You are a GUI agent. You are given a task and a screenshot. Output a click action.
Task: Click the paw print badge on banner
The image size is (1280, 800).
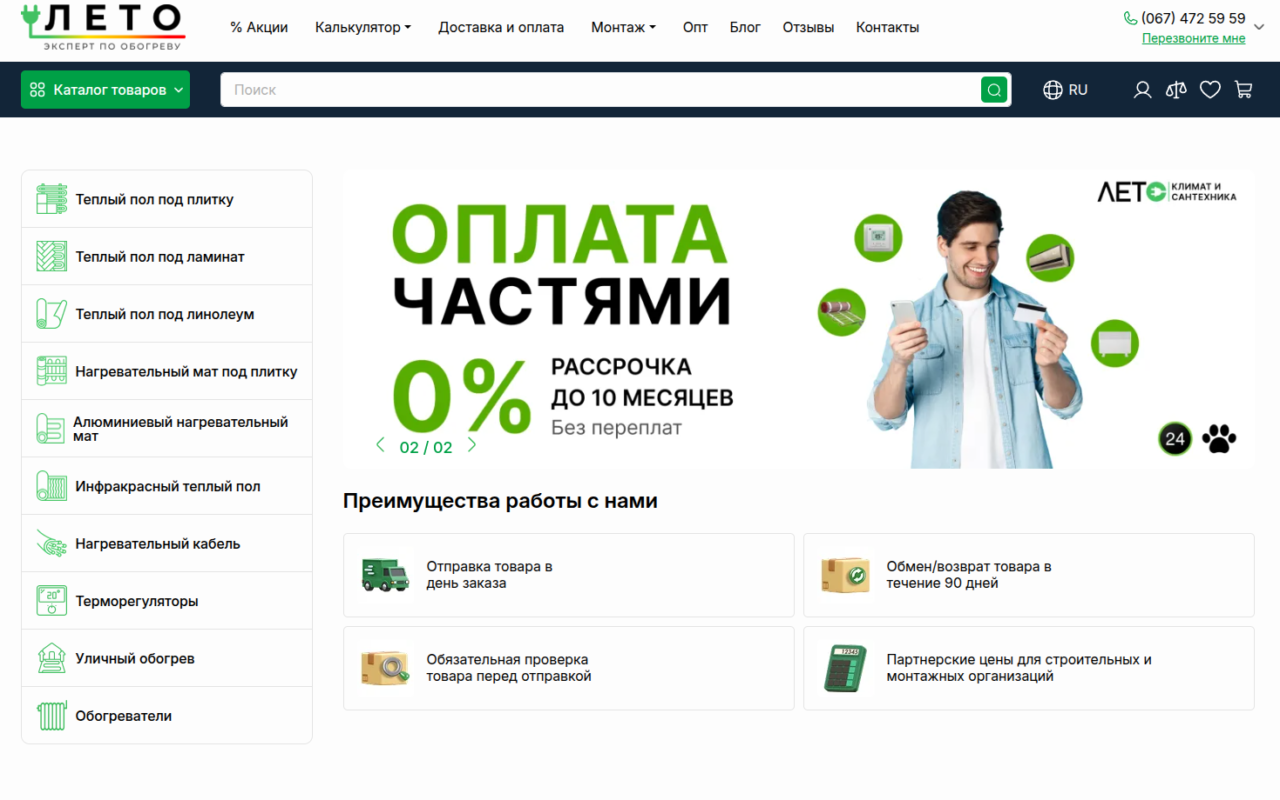point(1219,439)
